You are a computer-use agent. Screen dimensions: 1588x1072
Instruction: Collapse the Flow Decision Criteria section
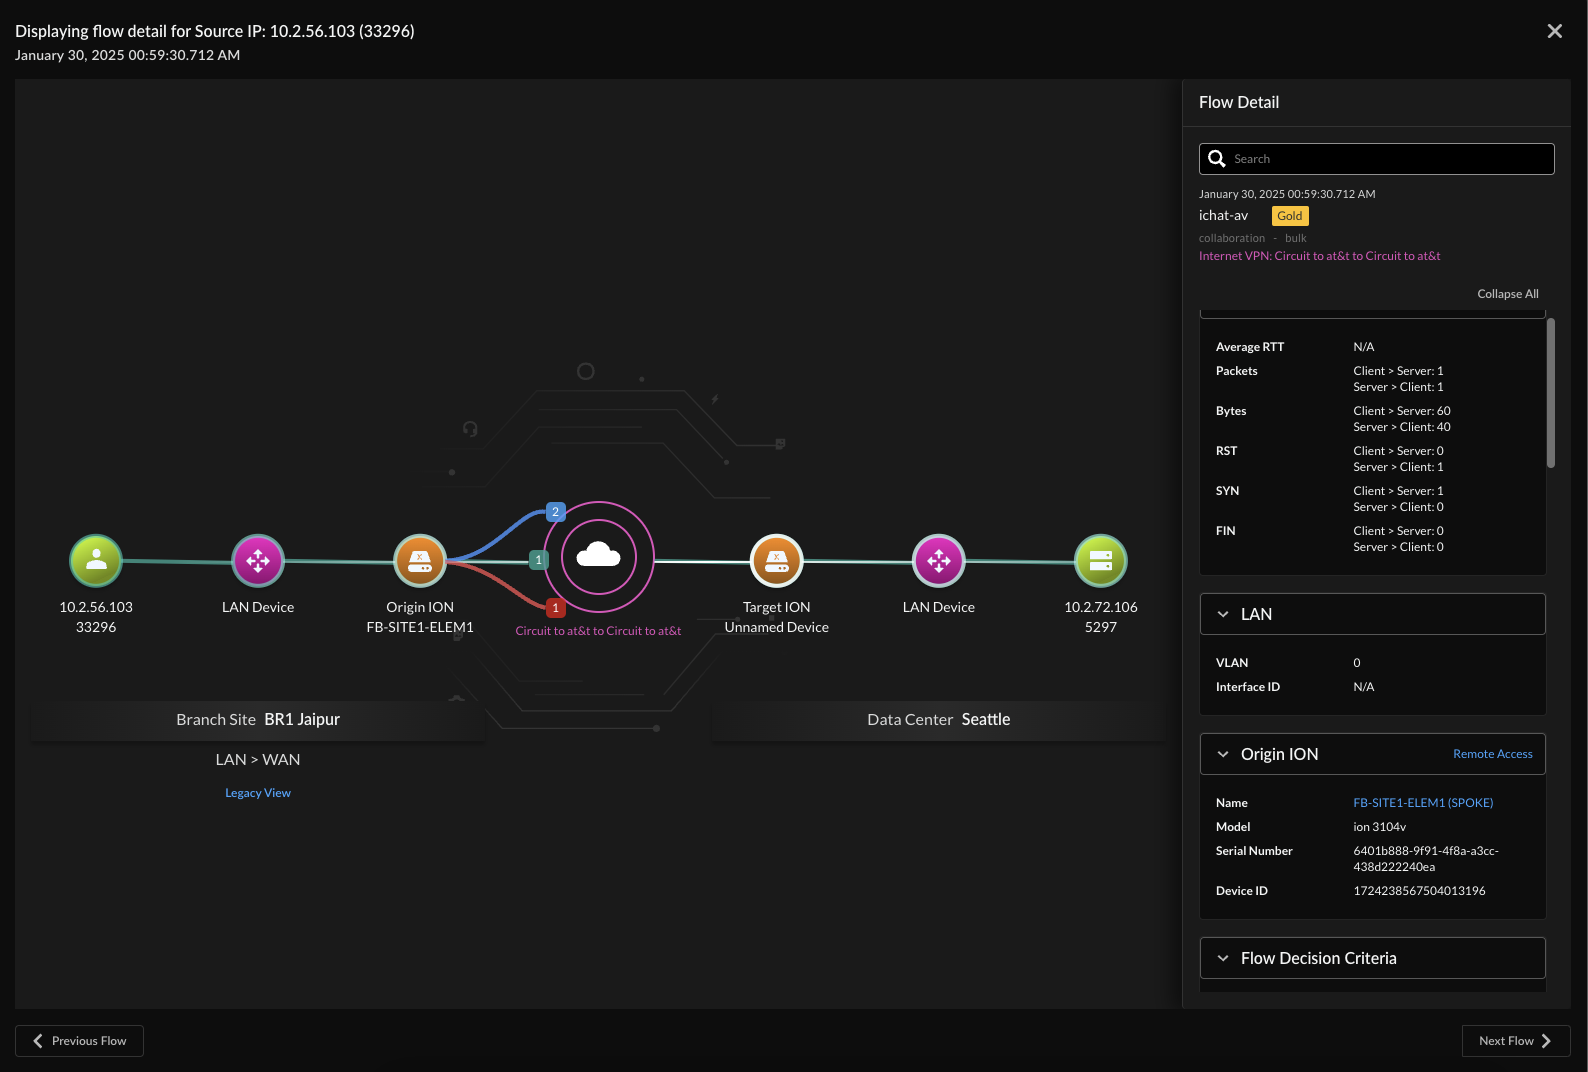(x=1223, y=958)
